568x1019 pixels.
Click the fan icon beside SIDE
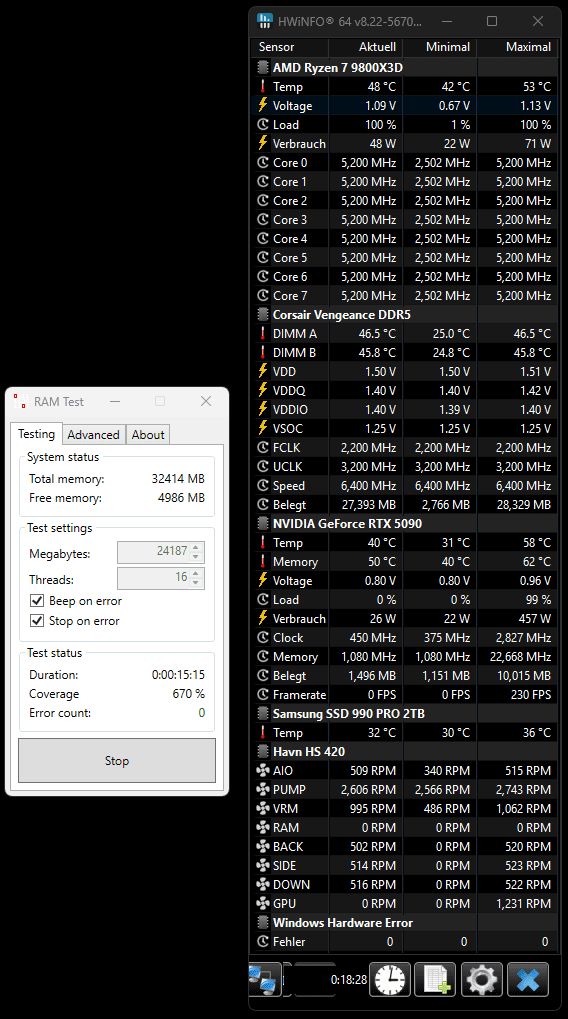tap(263, 865)
